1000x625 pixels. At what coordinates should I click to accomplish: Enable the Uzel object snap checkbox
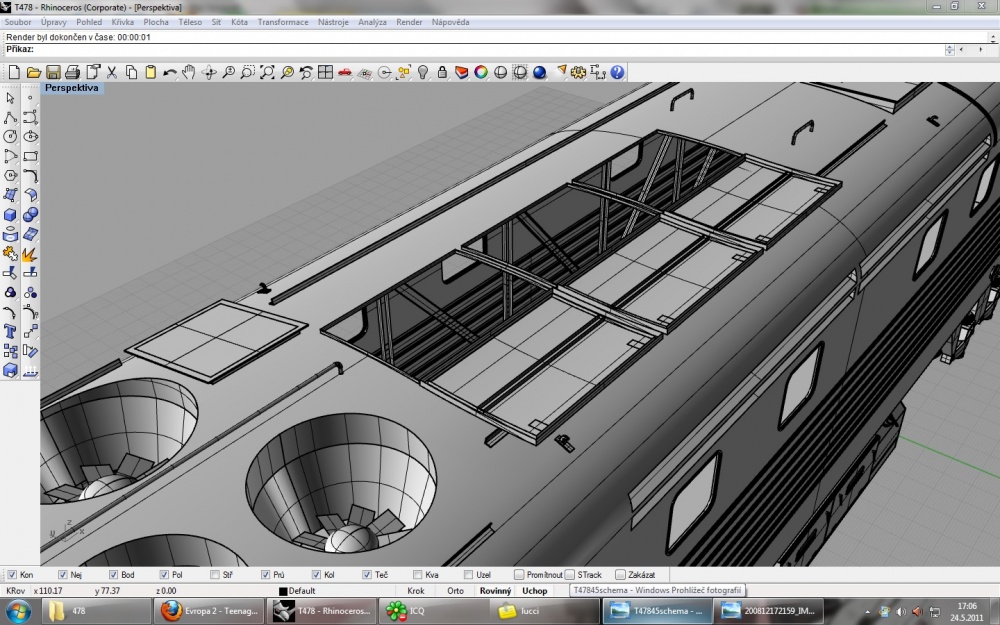[469, 575]
